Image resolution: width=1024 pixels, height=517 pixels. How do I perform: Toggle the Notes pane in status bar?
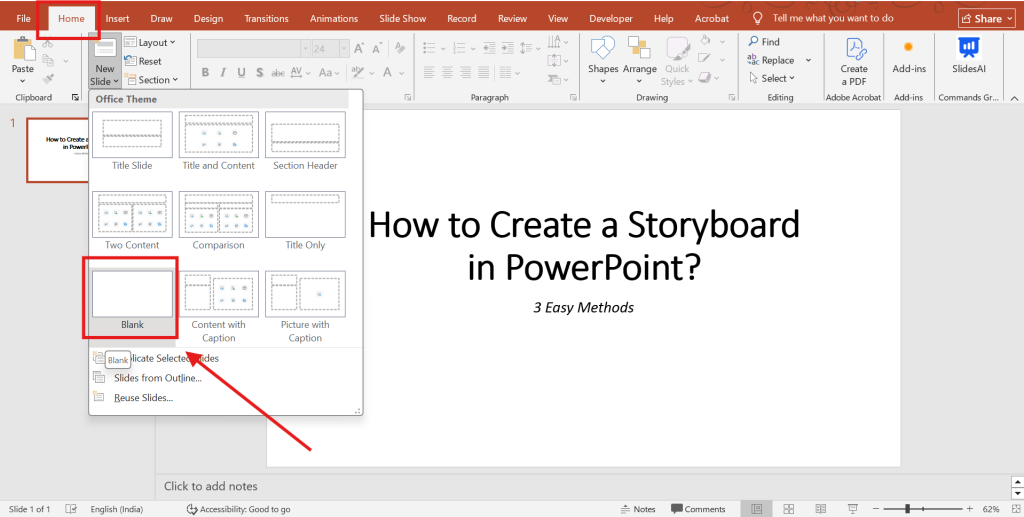pos(637,509)
